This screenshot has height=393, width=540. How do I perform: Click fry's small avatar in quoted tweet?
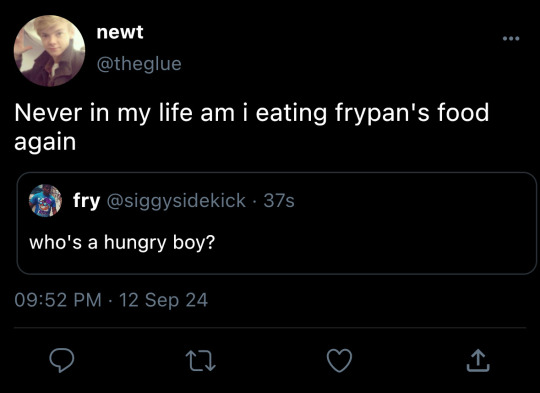point(45,200)
